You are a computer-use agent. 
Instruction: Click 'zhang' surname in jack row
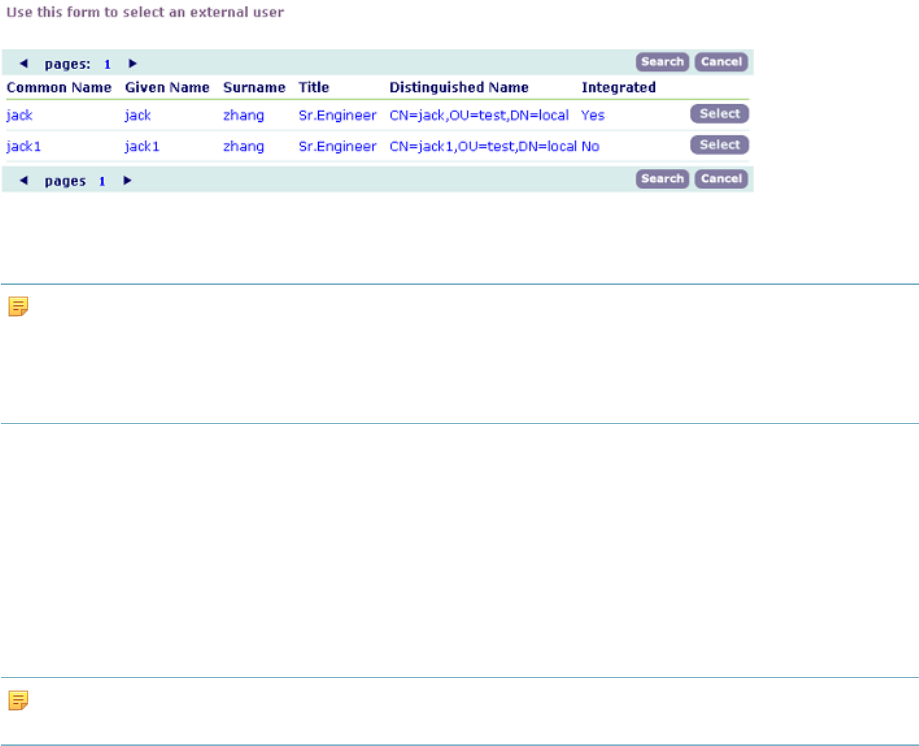pos(243,115)
